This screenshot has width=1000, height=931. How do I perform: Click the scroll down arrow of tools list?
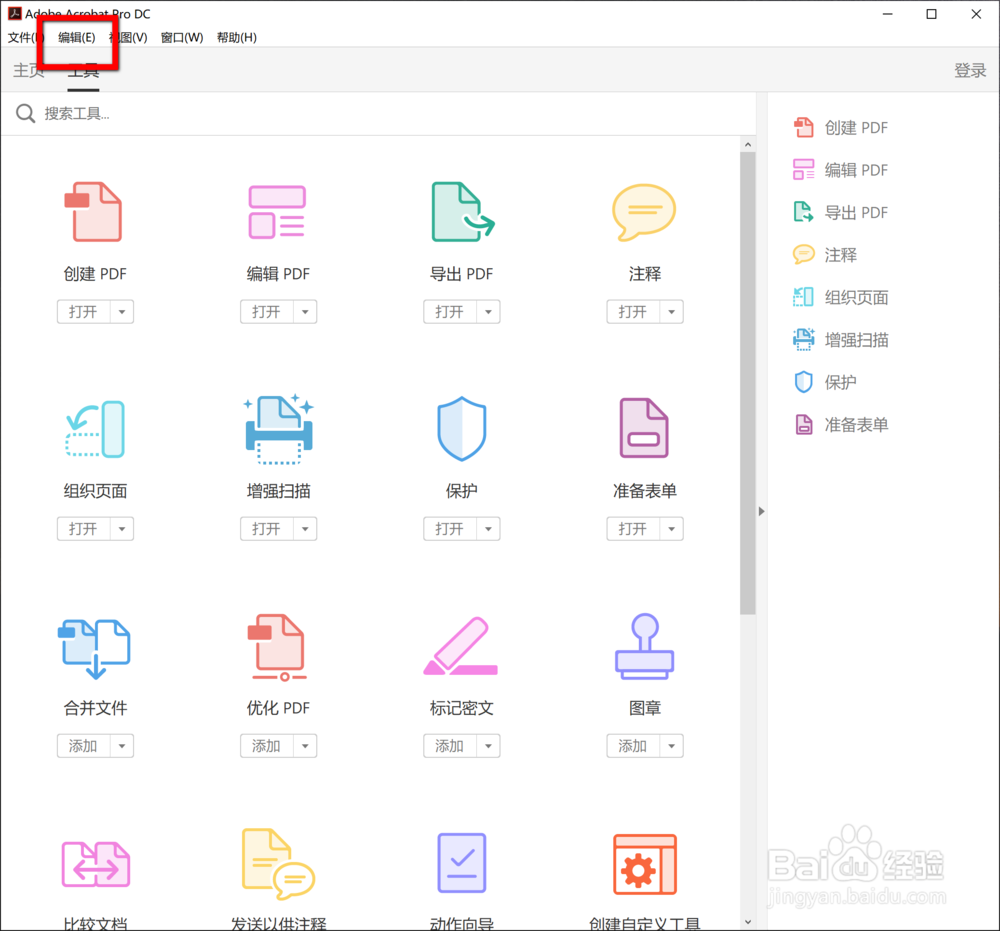click(x=747, y=922)
